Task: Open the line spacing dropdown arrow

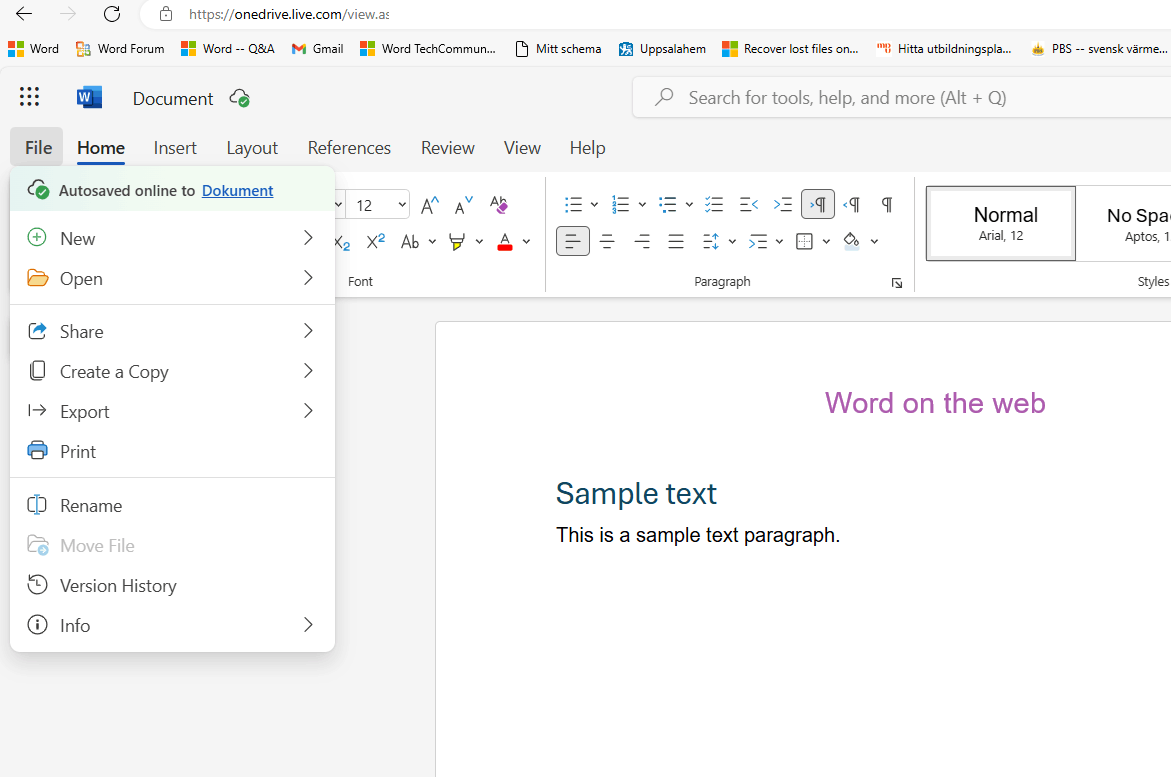Action: click(732, 241)
